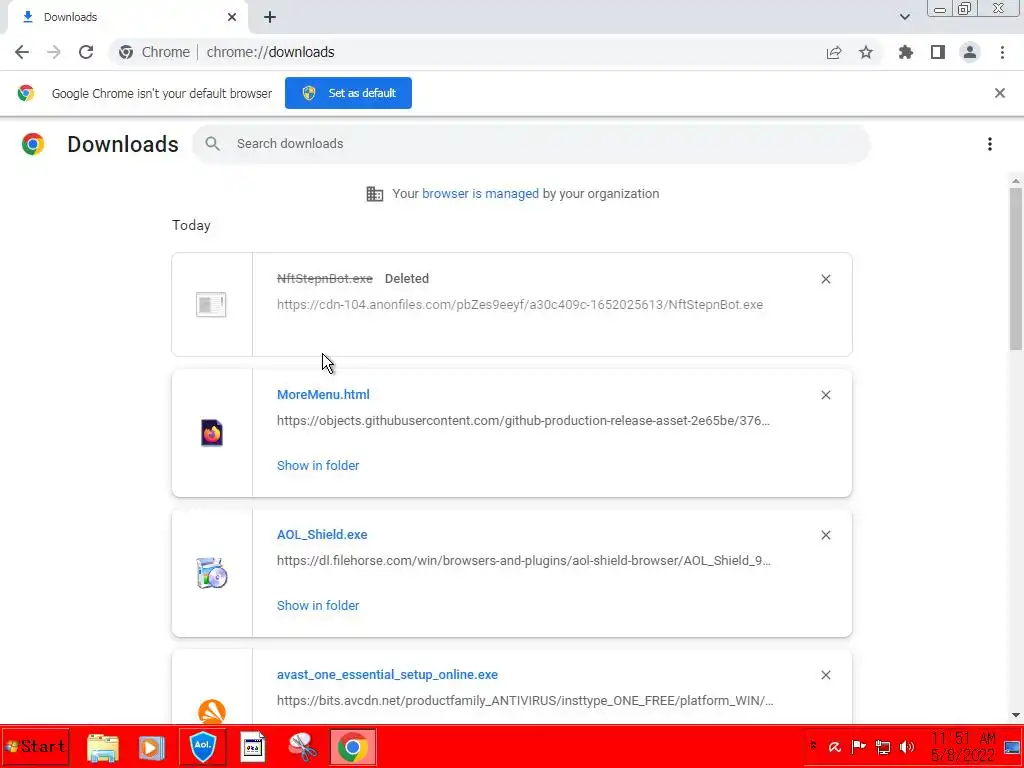The height and width of the screenshot is (768, 1024).
Task: Click the scrollbar down arrow
Action: pos(1016,715)
